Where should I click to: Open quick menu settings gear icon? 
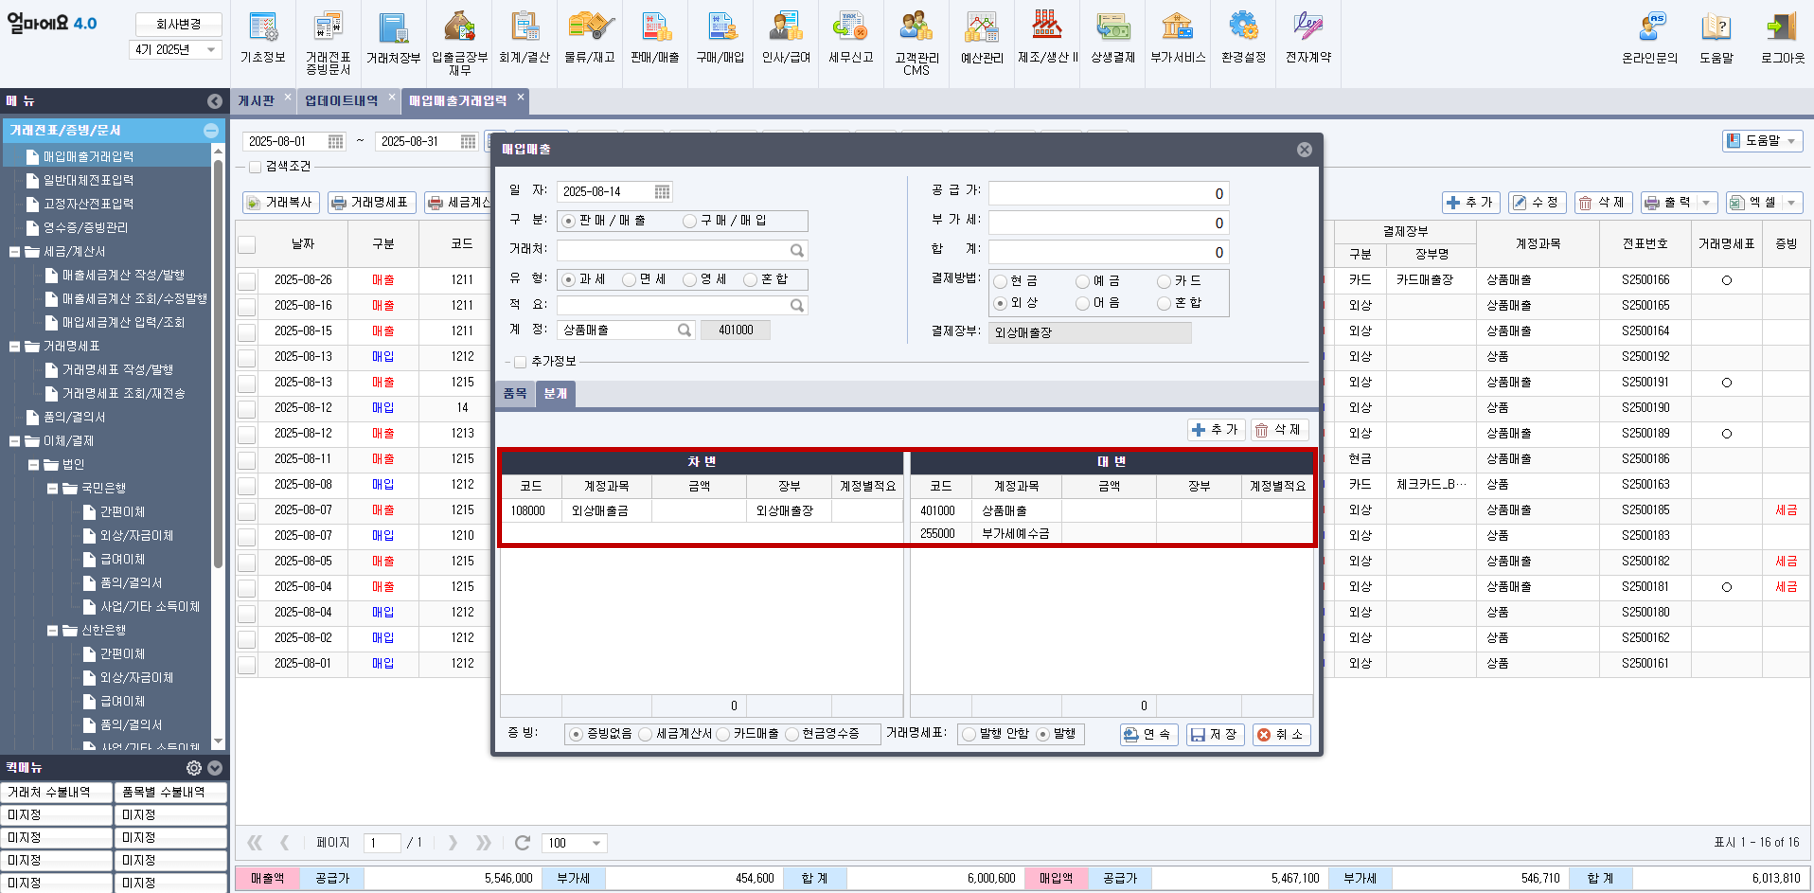click(x=194, y=768)
